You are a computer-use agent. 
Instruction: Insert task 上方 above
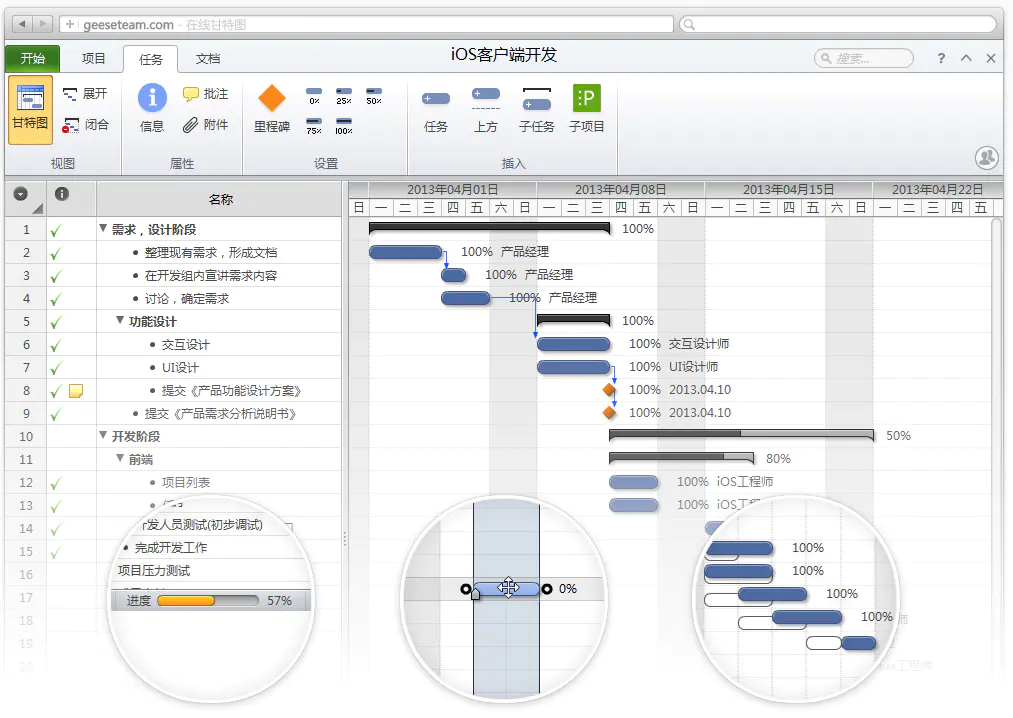click(x=486, y=109)
